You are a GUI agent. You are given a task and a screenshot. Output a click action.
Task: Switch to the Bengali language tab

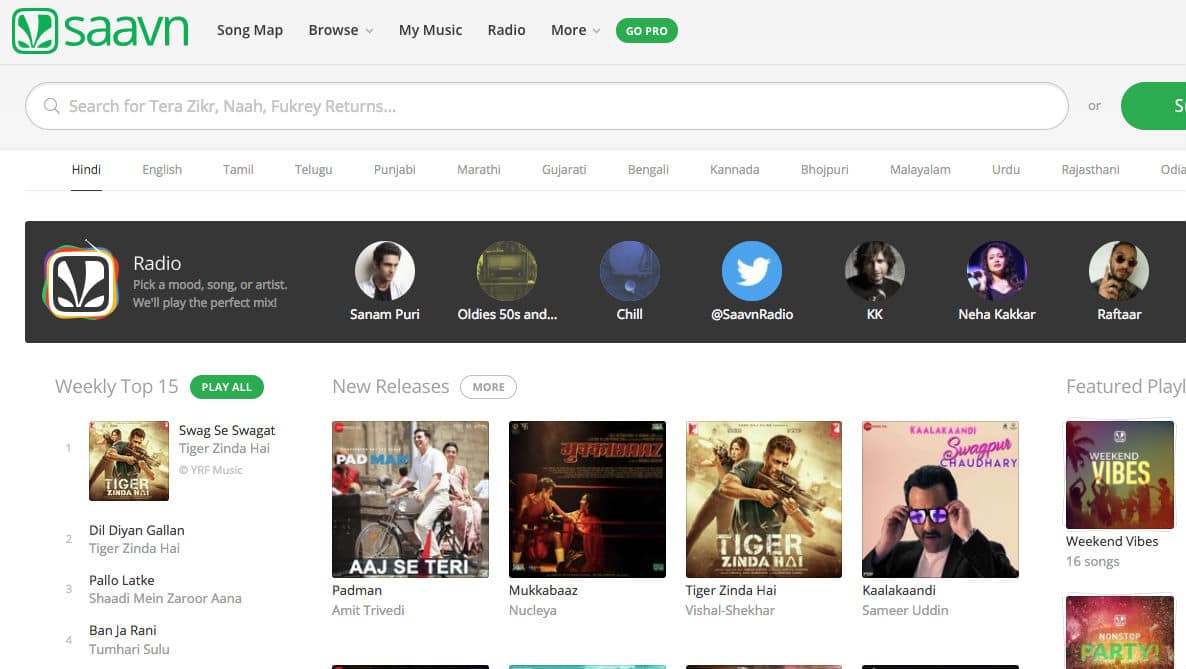coord(648,170)
